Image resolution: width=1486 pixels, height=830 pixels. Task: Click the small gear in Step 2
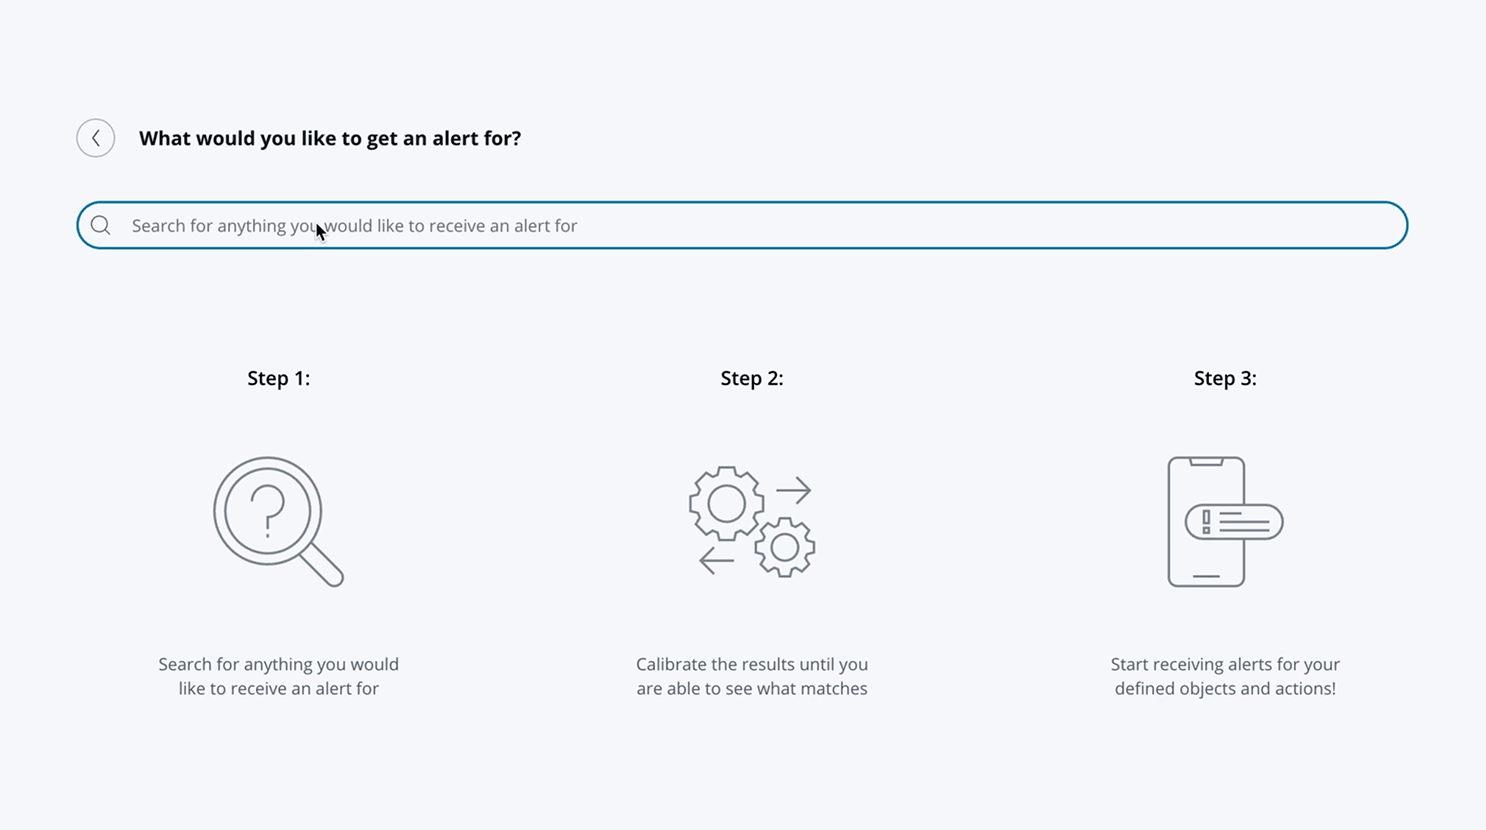coord(785,547)
